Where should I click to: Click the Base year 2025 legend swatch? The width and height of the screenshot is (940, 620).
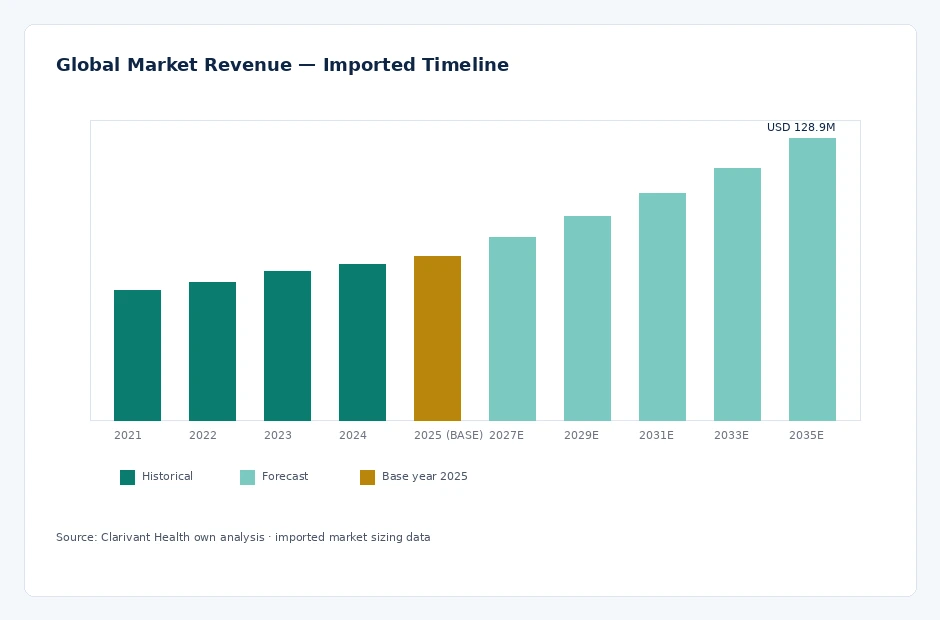pyautogui.click(x=367, y=477)
